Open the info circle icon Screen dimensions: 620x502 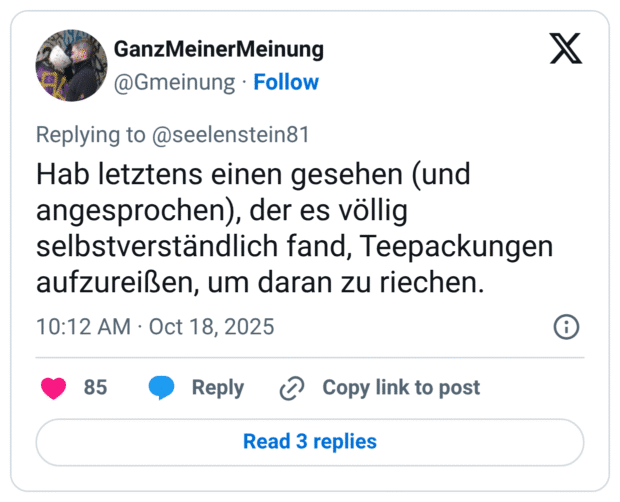tap(565, 327)
